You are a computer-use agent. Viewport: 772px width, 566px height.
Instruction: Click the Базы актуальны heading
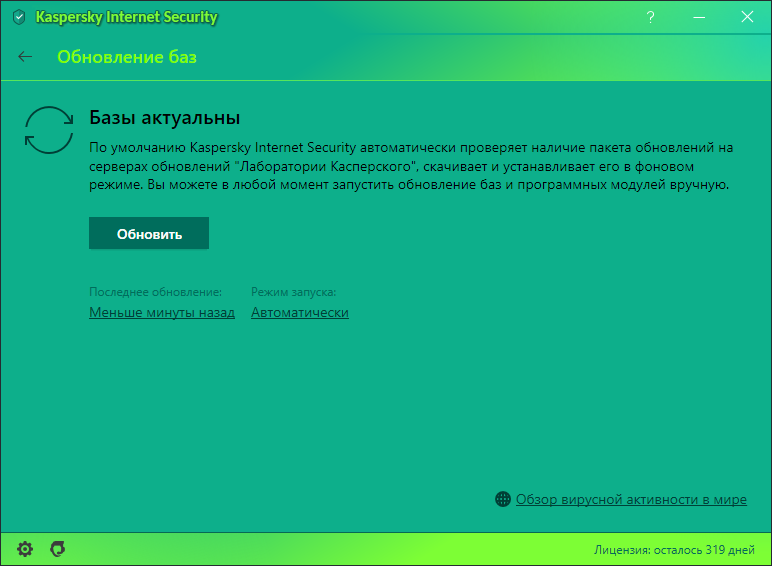tap(164, 118)
